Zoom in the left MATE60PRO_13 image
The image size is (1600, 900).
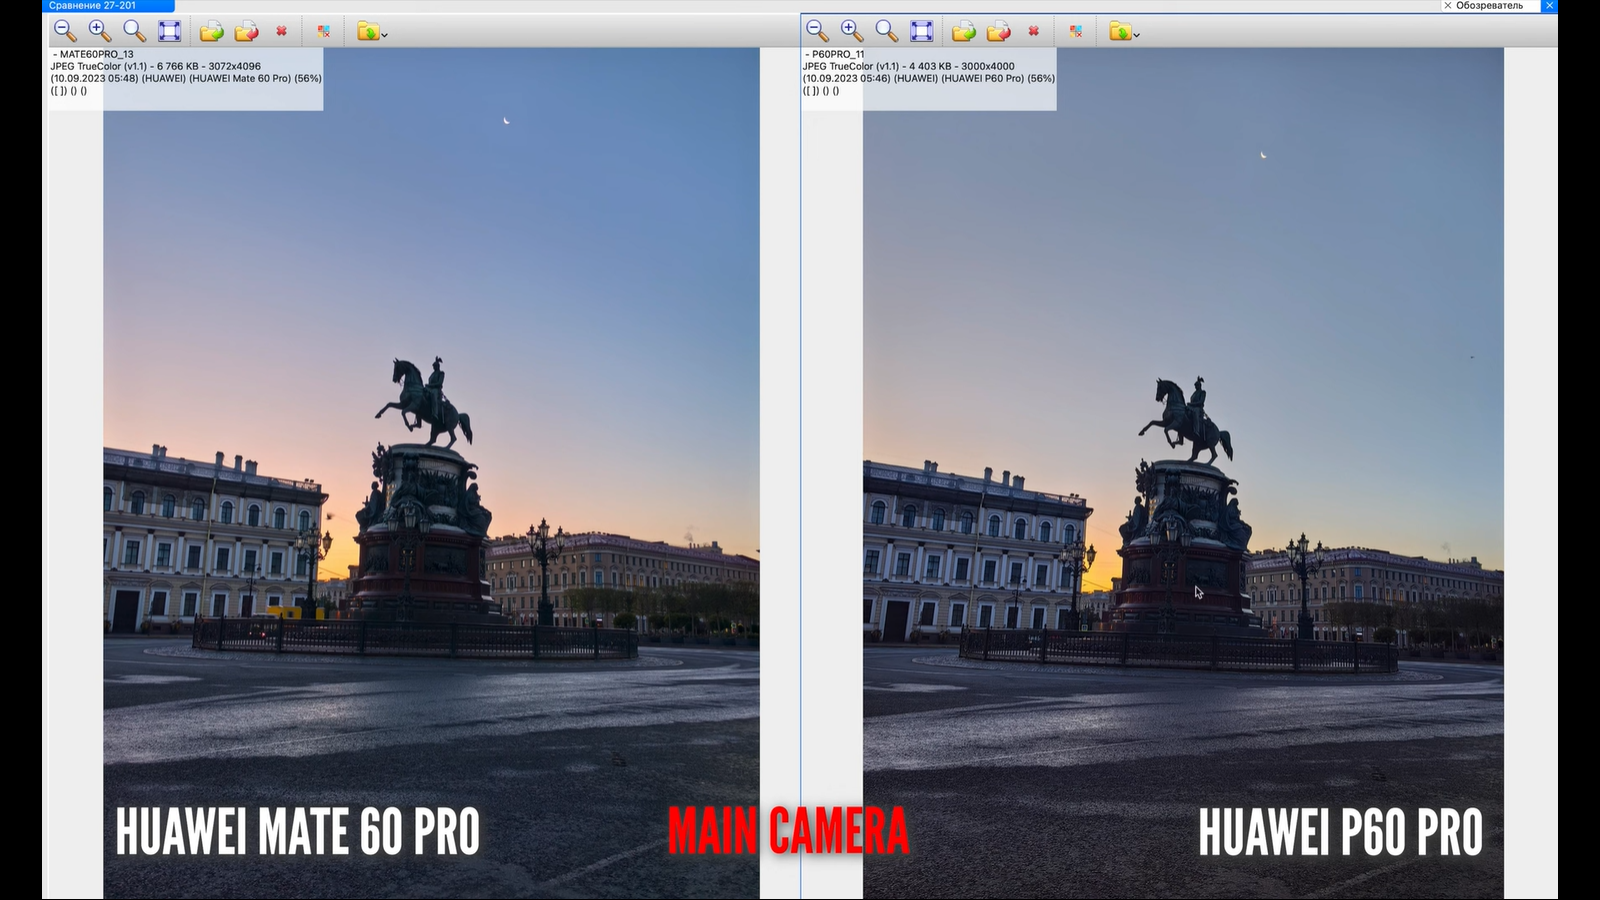pos(100,31)
